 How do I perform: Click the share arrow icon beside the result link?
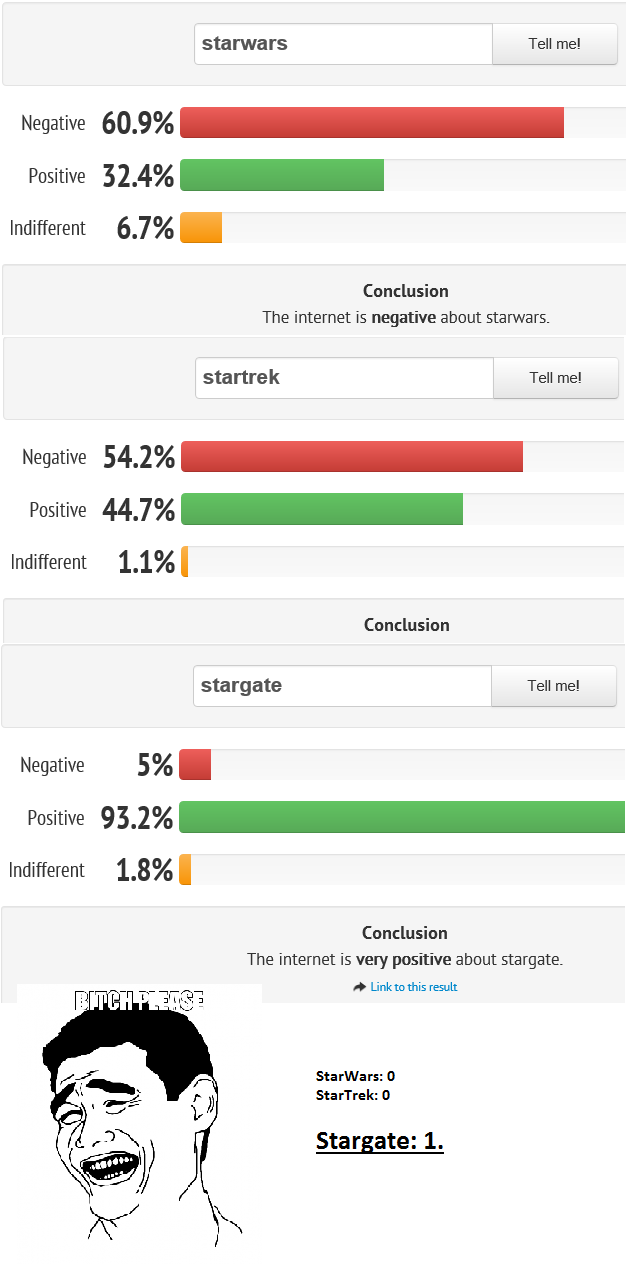click(360, 987)
